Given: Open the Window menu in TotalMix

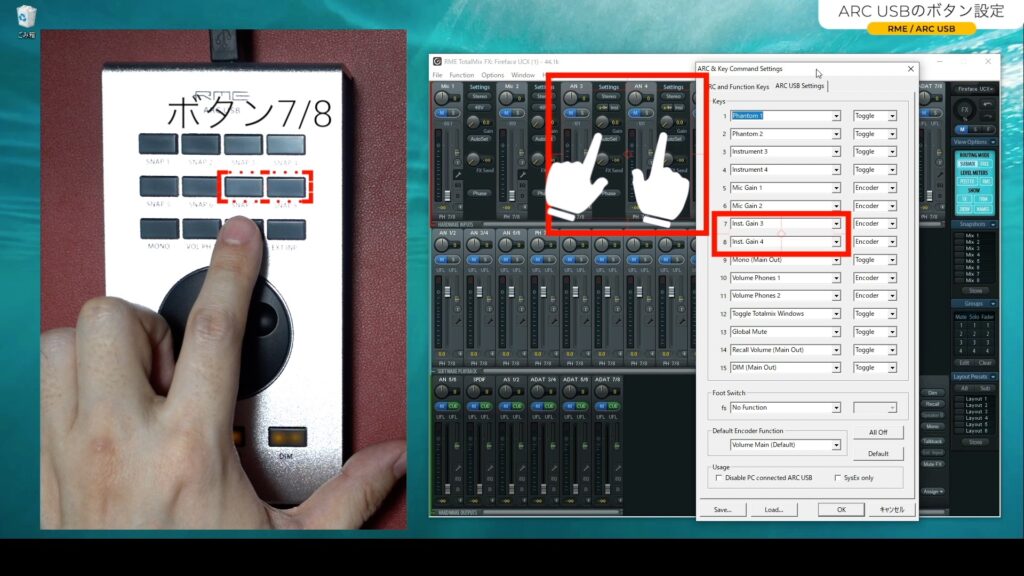Looking at the screenshot, I should tap(522, 75).
